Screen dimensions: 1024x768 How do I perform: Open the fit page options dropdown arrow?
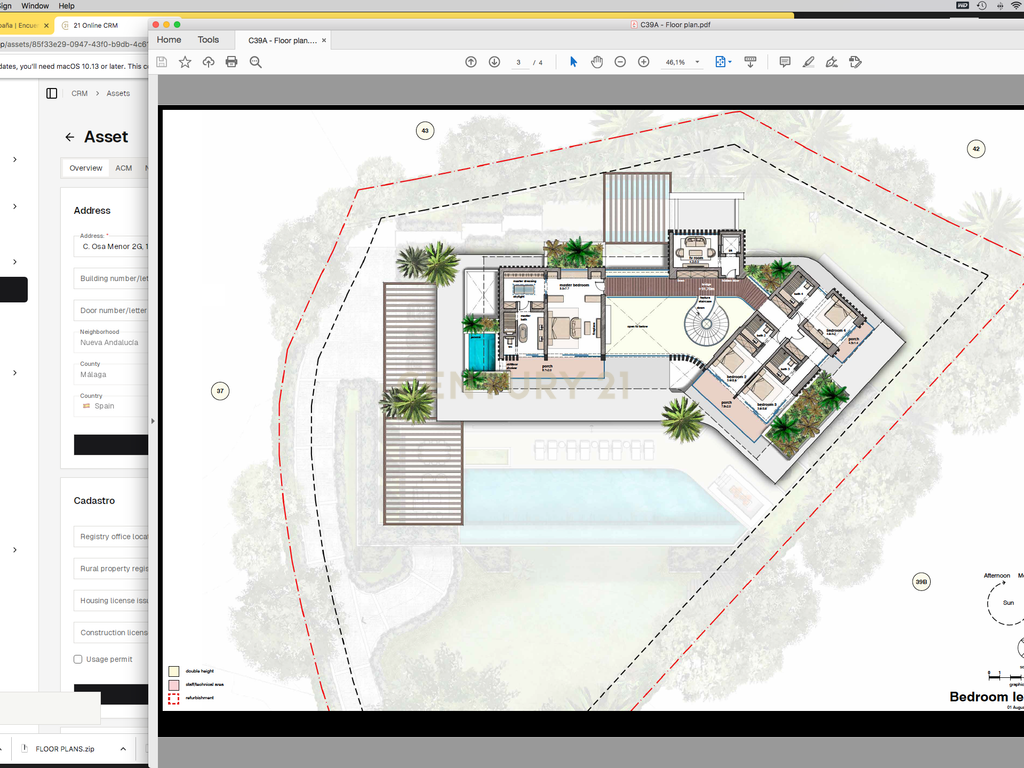pyautogui.click(x=729, y=62)
